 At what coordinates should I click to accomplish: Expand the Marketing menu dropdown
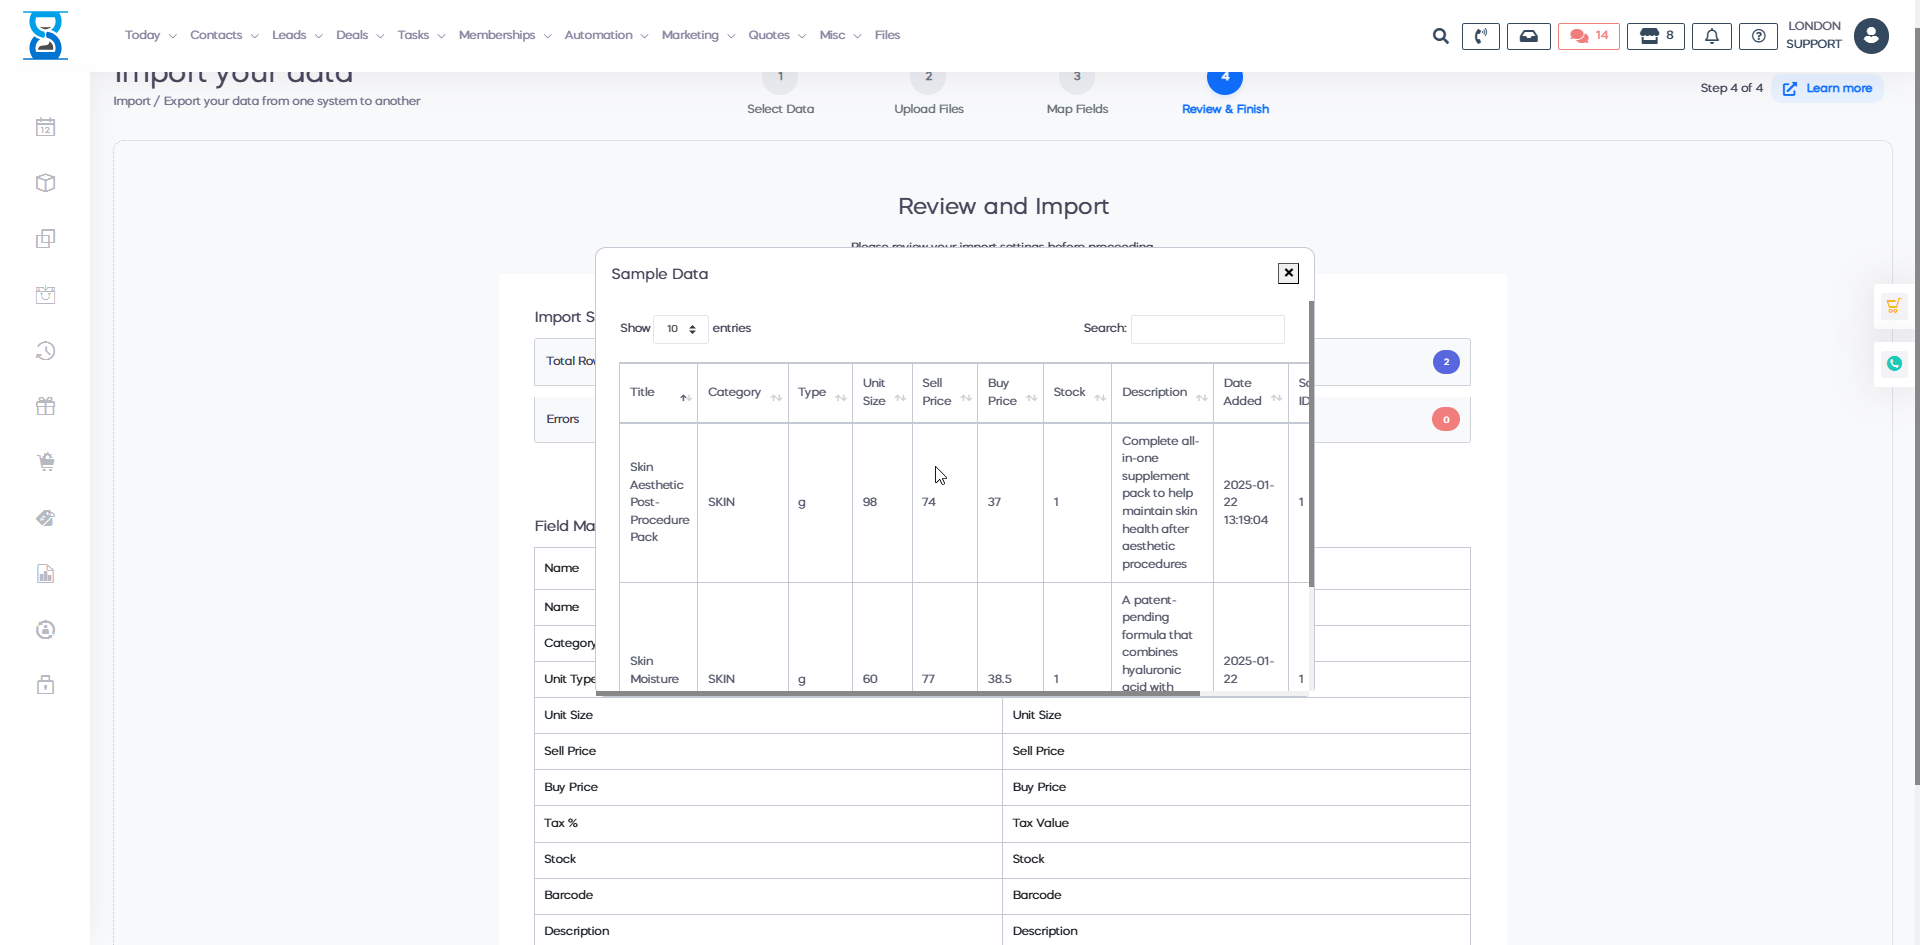[x=697, y=35]
